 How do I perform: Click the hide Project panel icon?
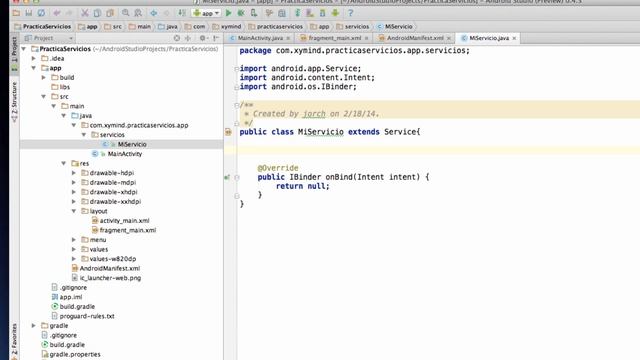[216, 38]
